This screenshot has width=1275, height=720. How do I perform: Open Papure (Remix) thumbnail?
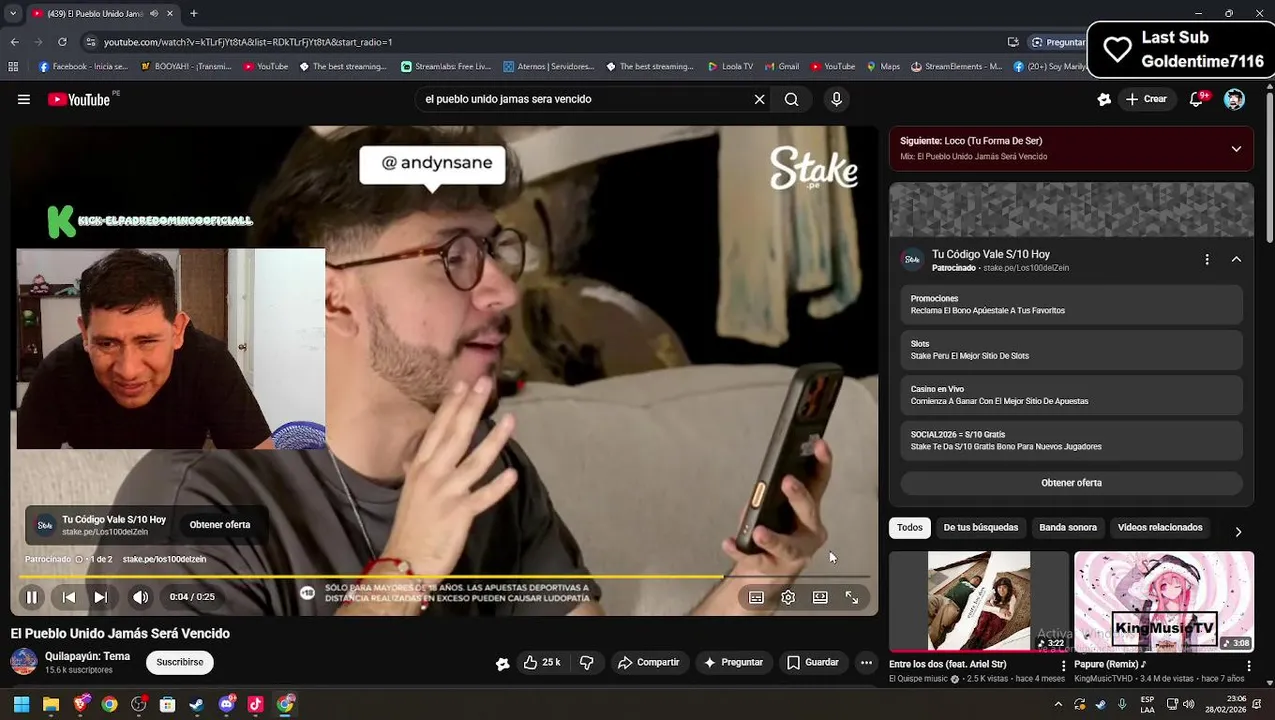tap(1164, 601)
